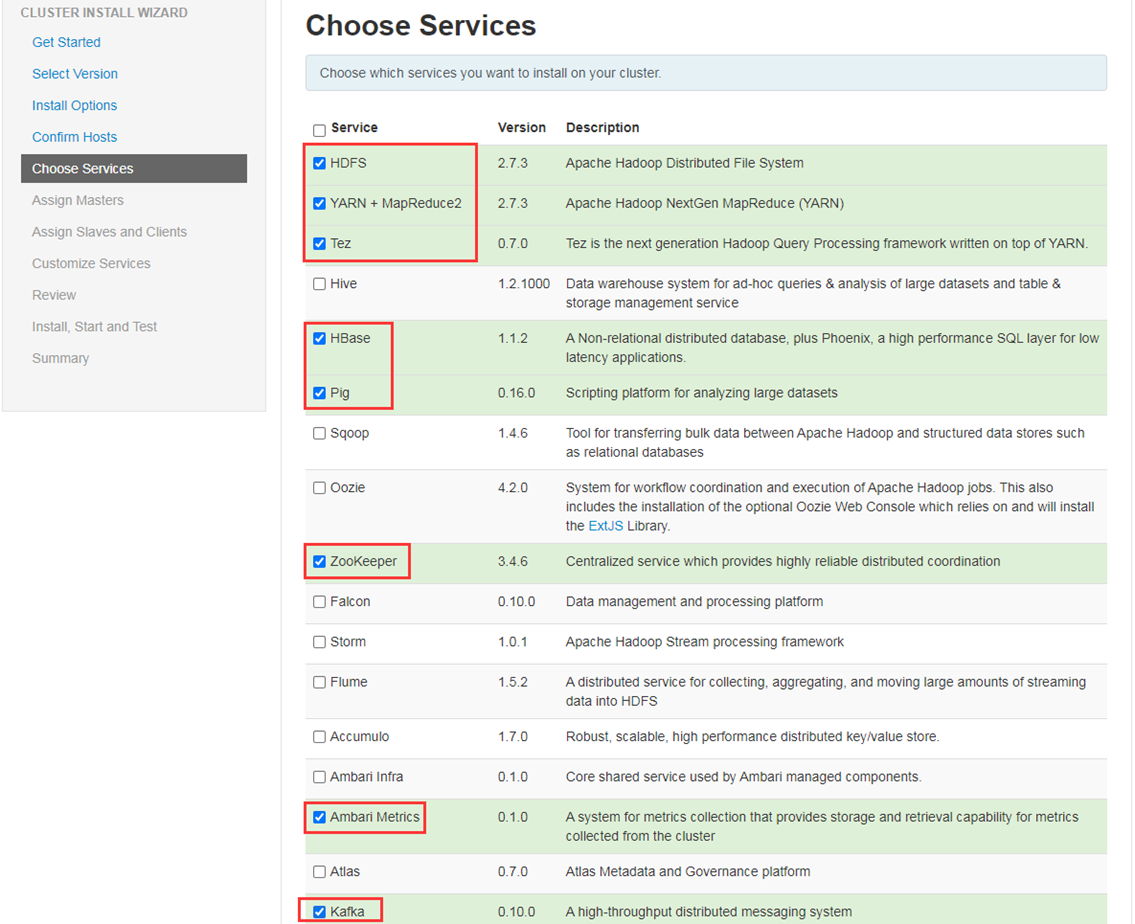This screenshot has height=924, width=1135.
Task: Uncheck the Tez service checkbox
Action: 319,244
